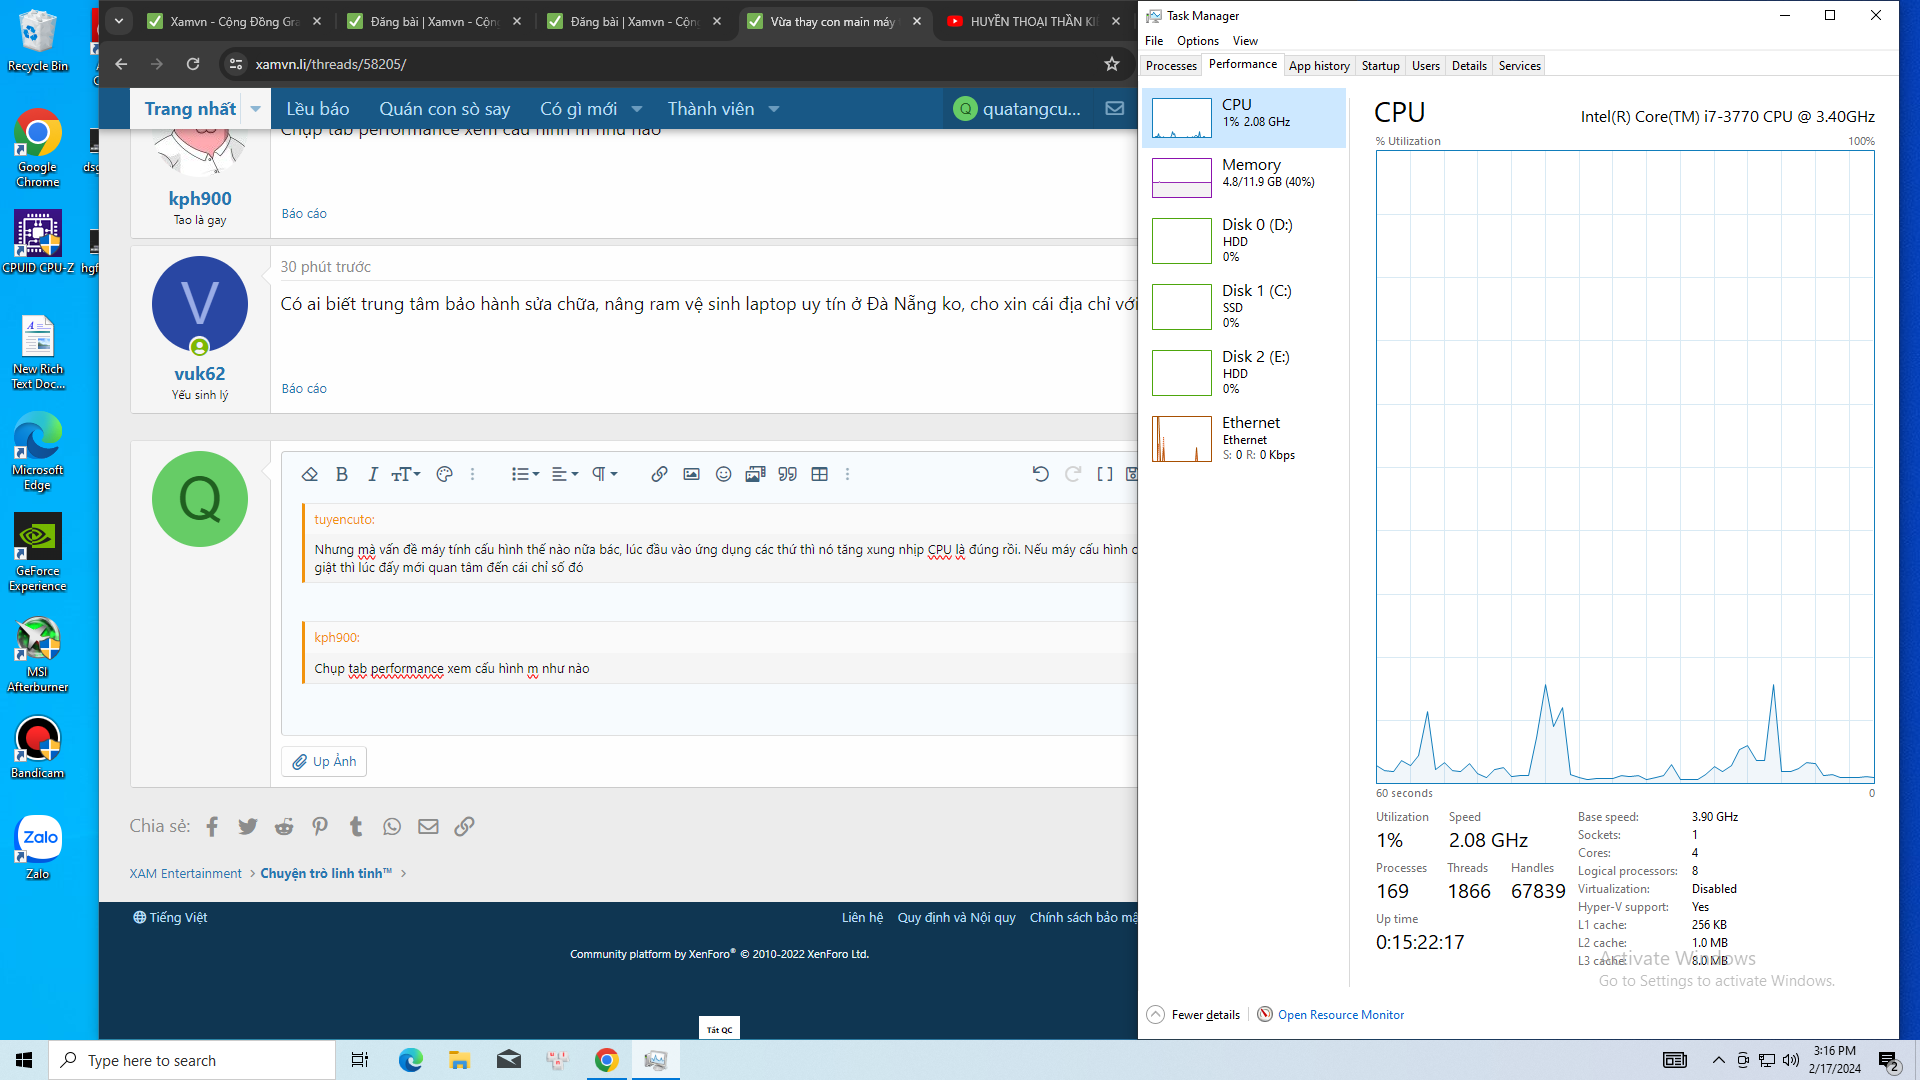Expand the Thành viên menu arrow
The image size is (1920, 1080).
pos(774,109)
